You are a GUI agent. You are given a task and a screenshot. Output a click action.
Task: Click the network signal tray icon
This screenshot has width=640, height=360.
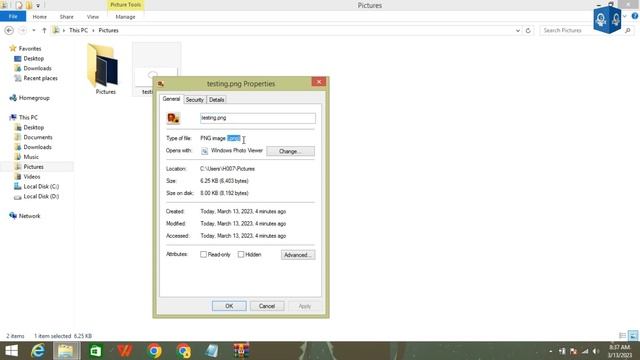(585, 351)
